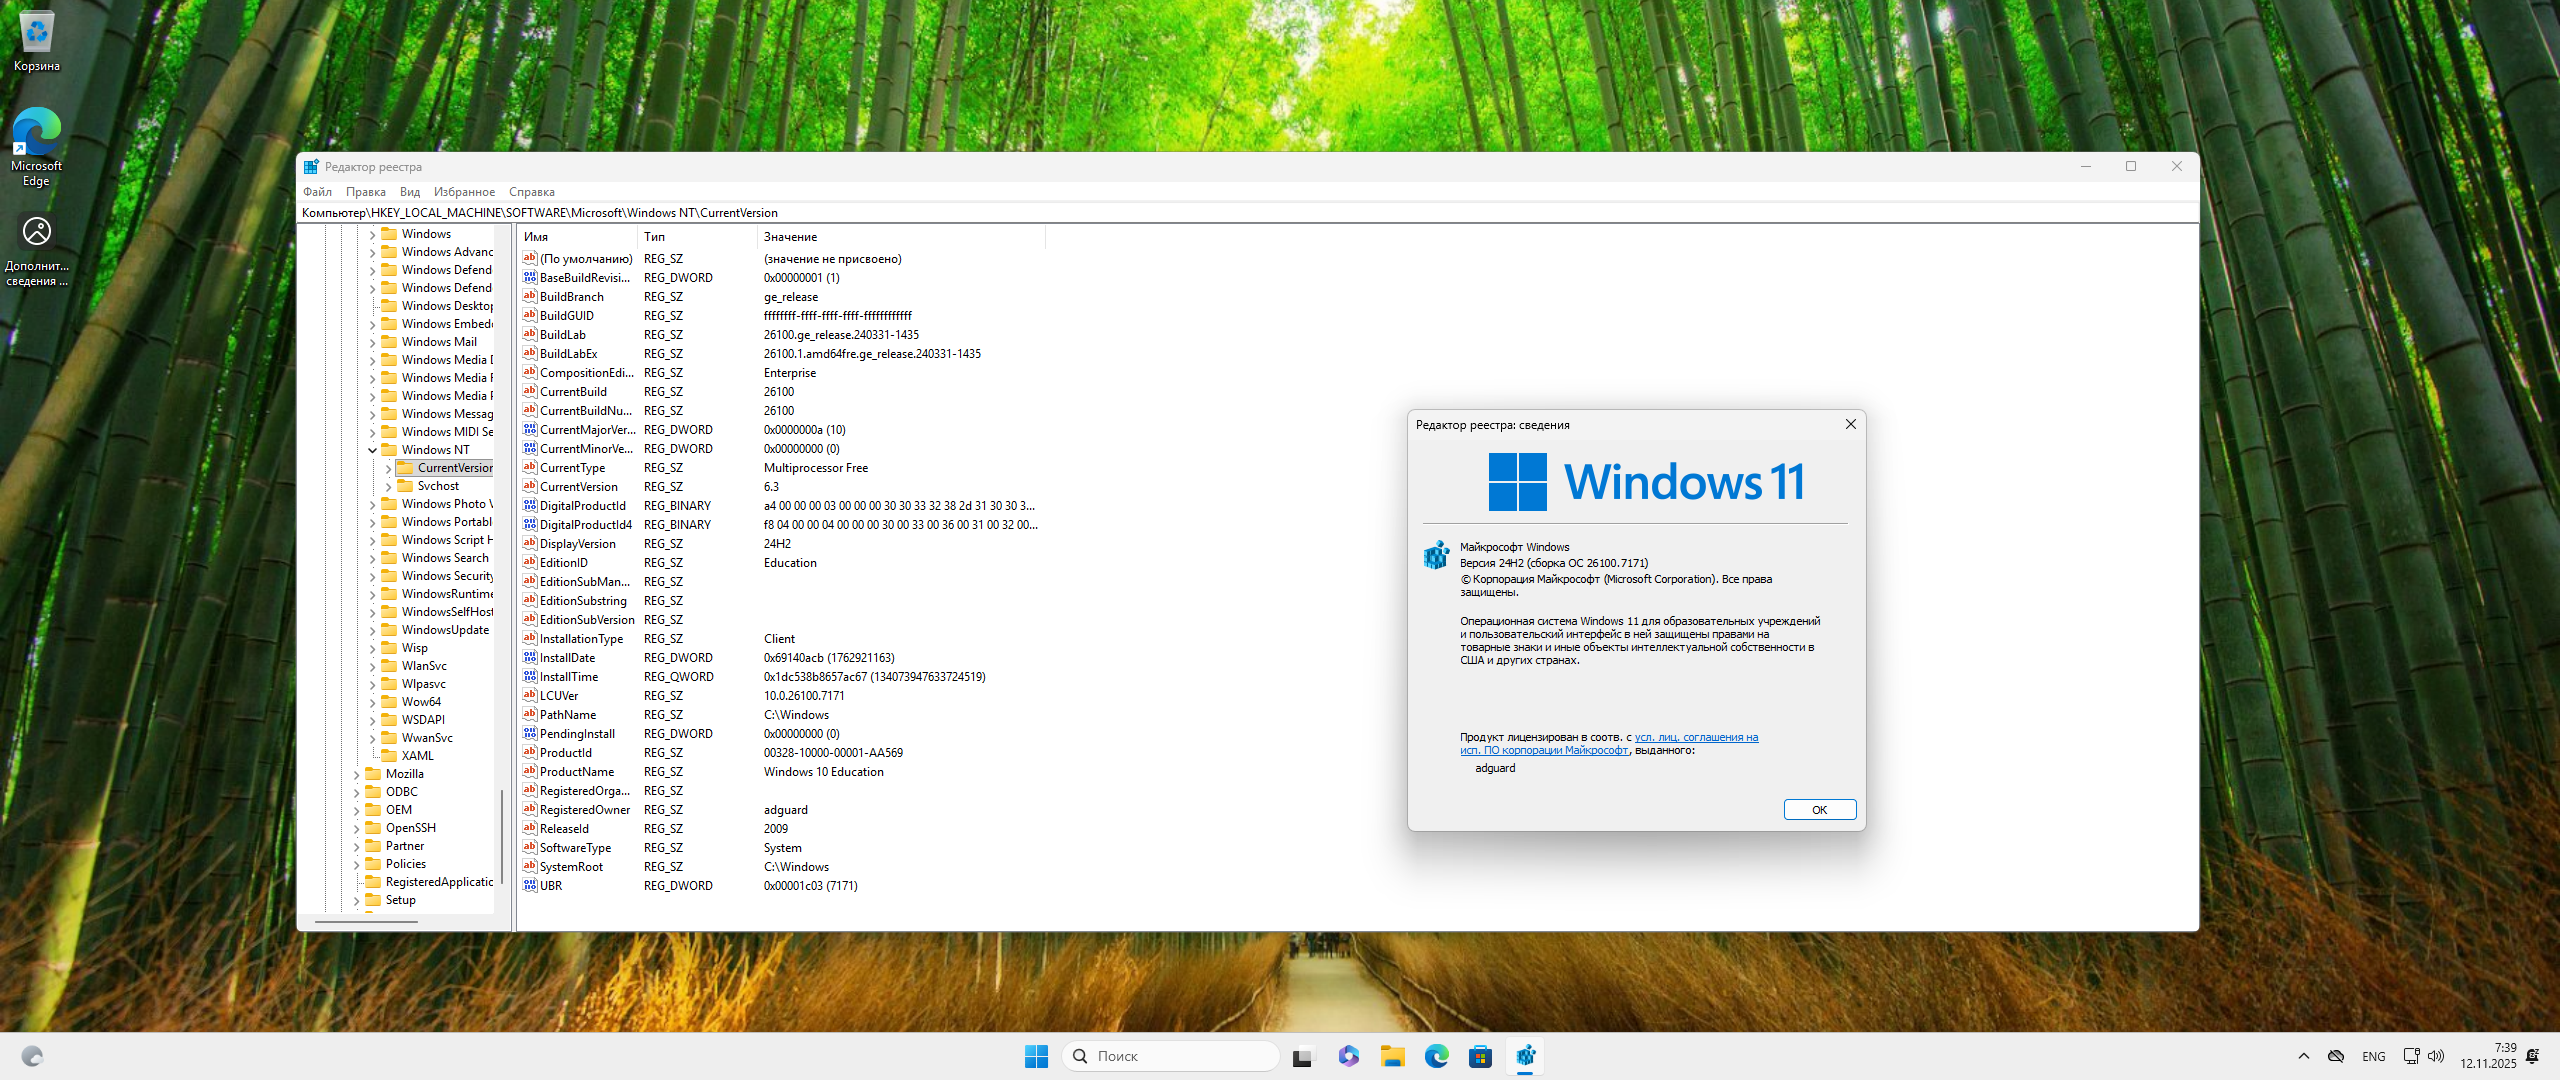The height and width of the screenshot is (1080, 2560).
Task: Click the taskbar search box
Action: [1170, 1056]
